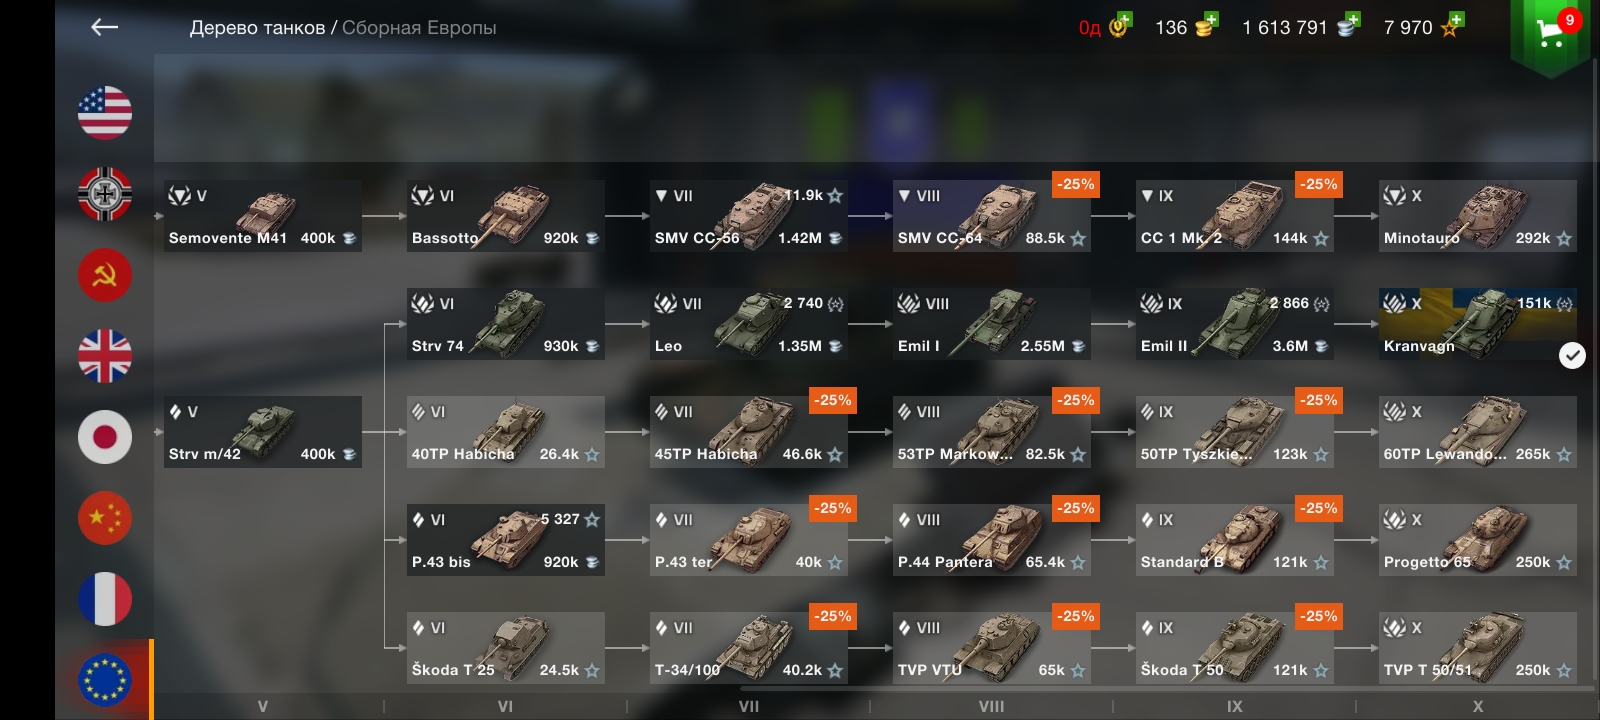The width and height of the screenshot is (1600, 720).
Task: Open the shopping cart with 9 items
Action: pyautogui.click(x=1550, y=33)
